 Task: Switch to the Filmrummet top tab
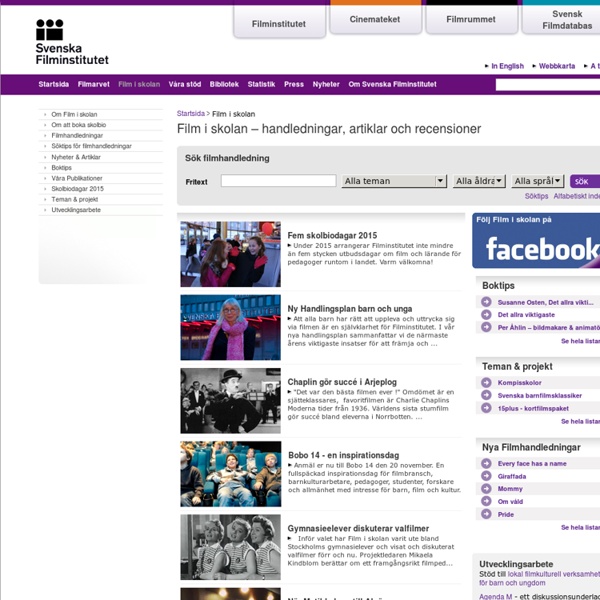471,19
